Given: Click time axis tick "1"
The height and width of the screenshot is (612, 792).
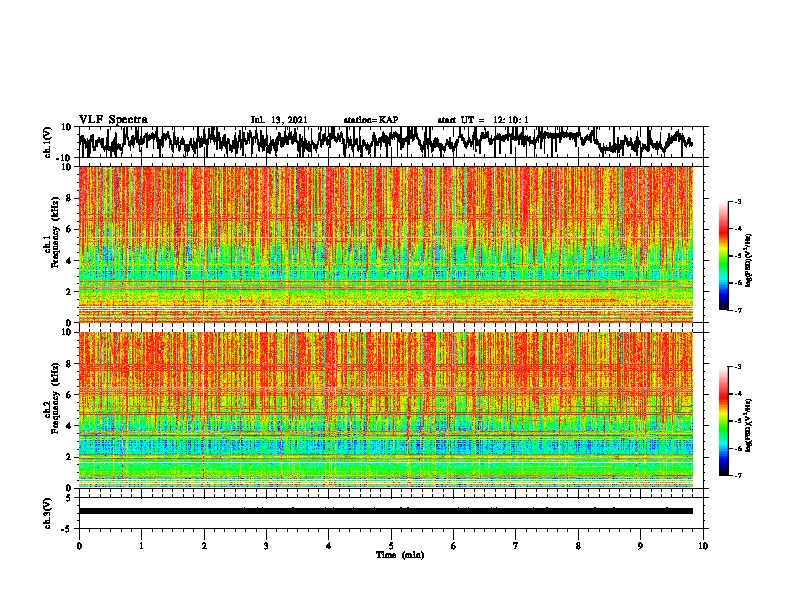Looking at the screenshot, I should tap(142, 546).
